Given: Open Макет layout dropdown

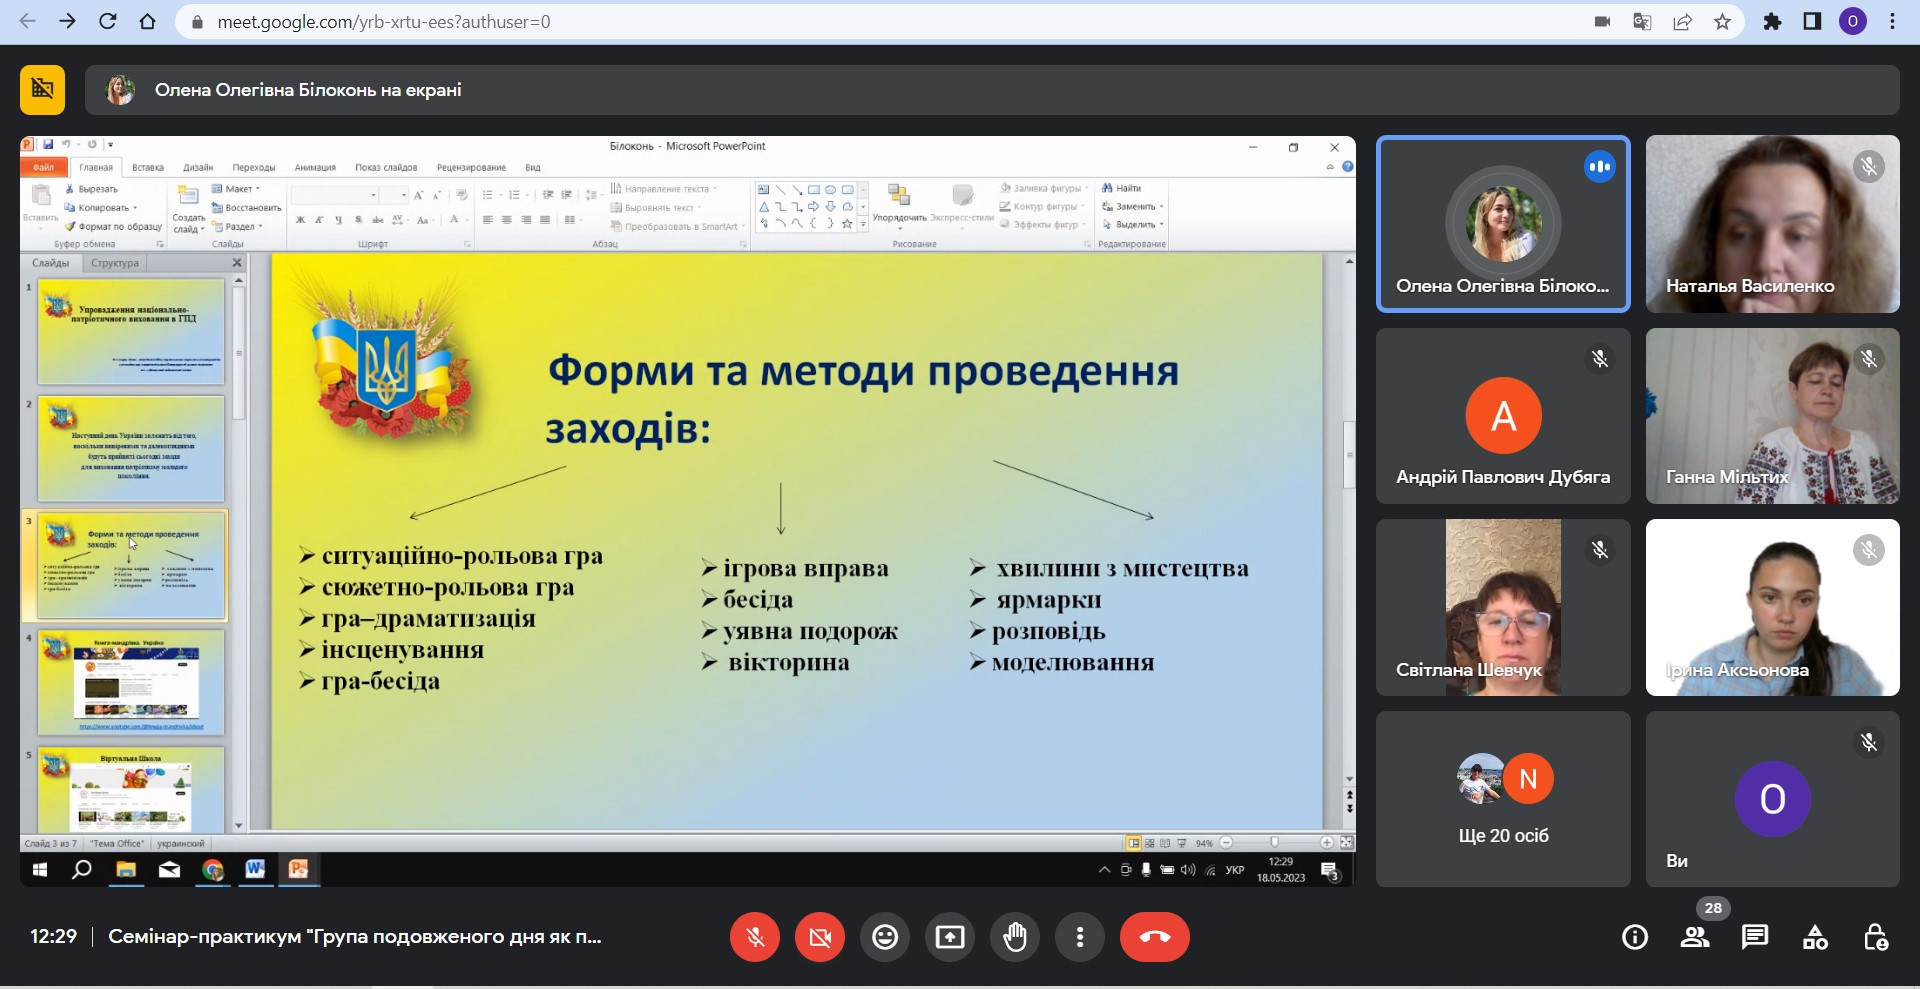Looking at the screenshot, I should (x=236, y=189).
